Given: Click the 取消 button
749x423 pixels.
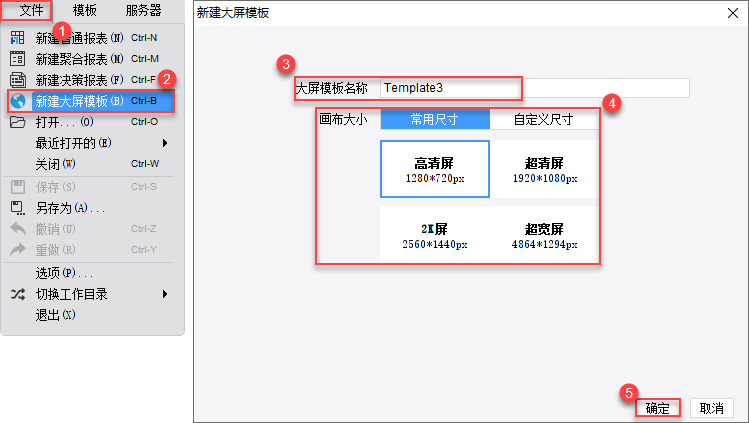Looking at the screenshot, I should coord(712,408).
